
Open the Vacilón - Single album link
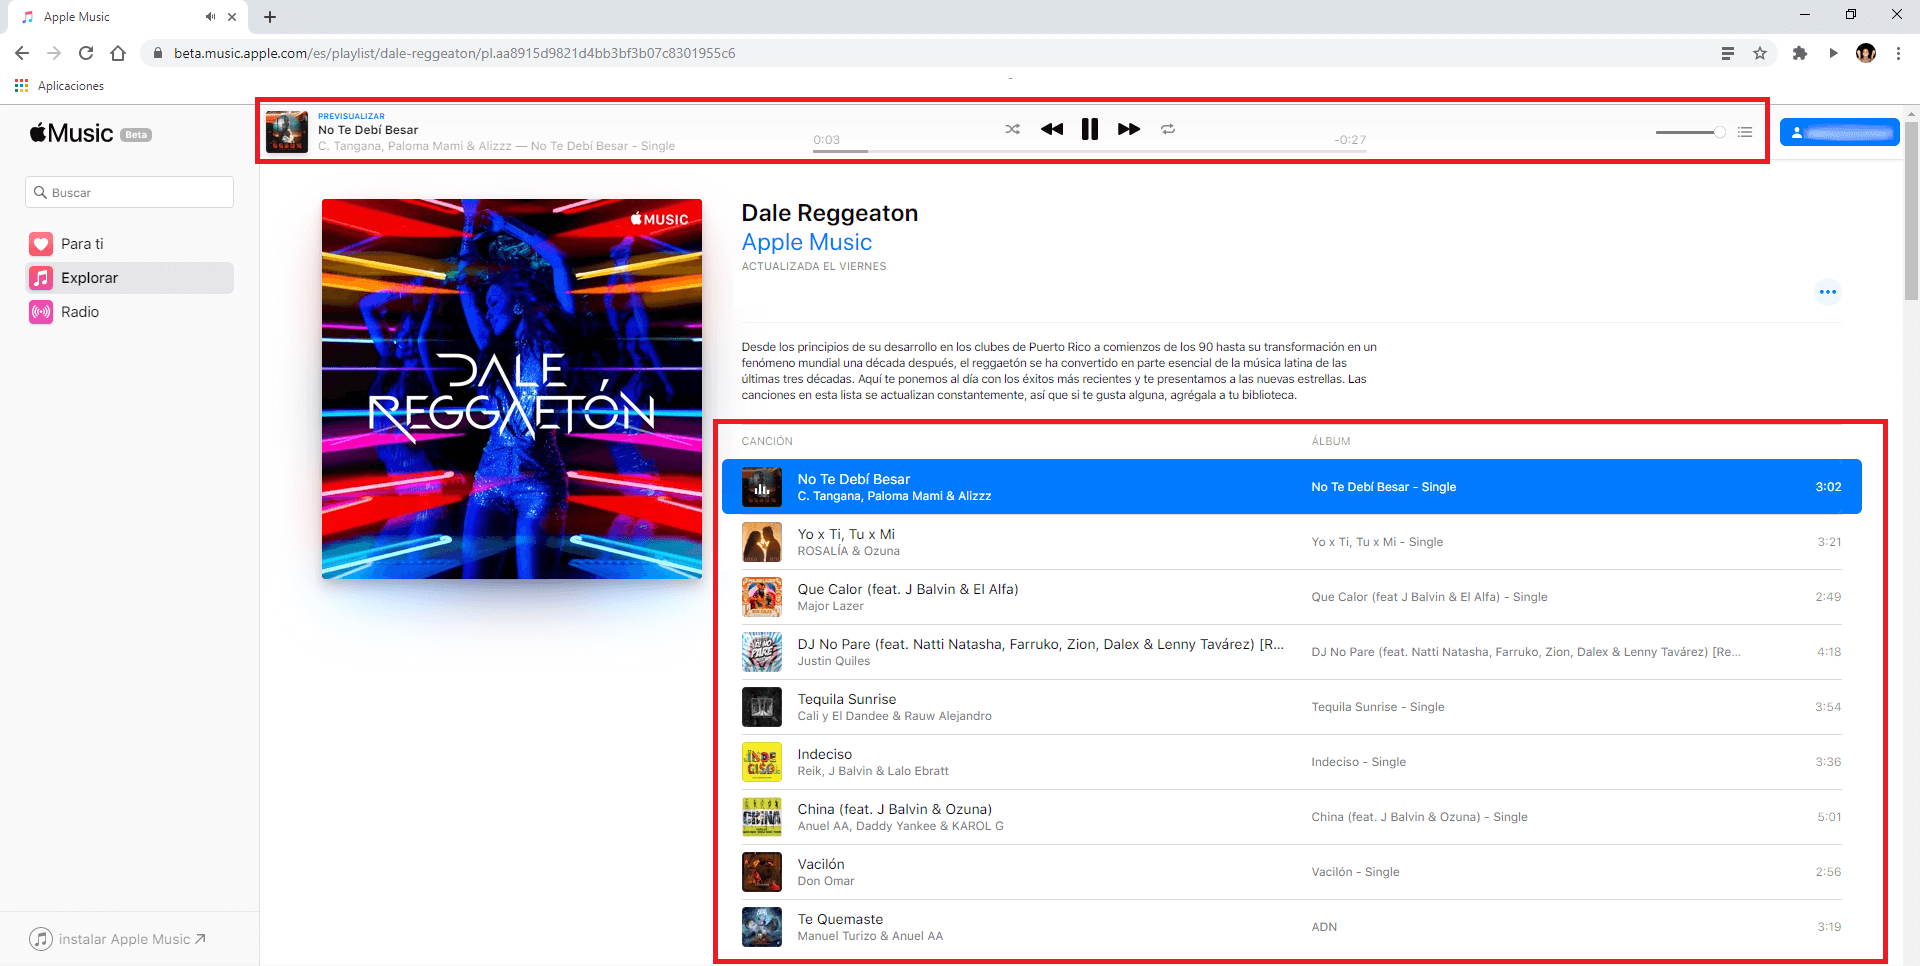1355,872
